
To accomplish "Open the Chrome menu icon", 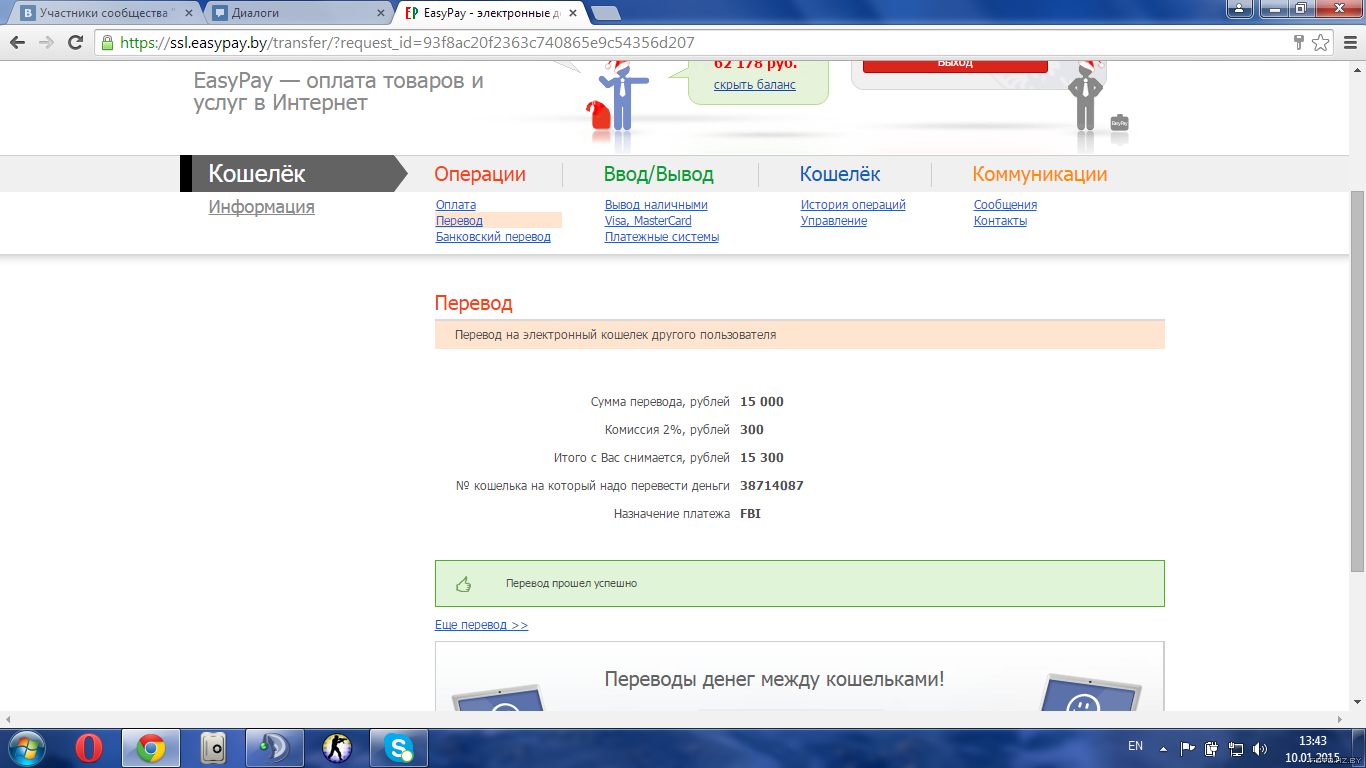I will pyautogui.click(x=1348, y=43).
